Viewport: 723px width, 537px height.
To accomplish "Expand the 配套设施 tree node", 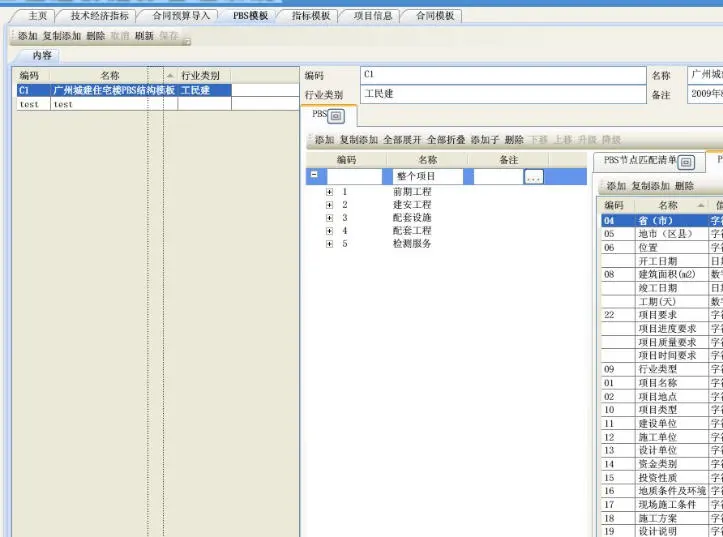I will point(329,217).
